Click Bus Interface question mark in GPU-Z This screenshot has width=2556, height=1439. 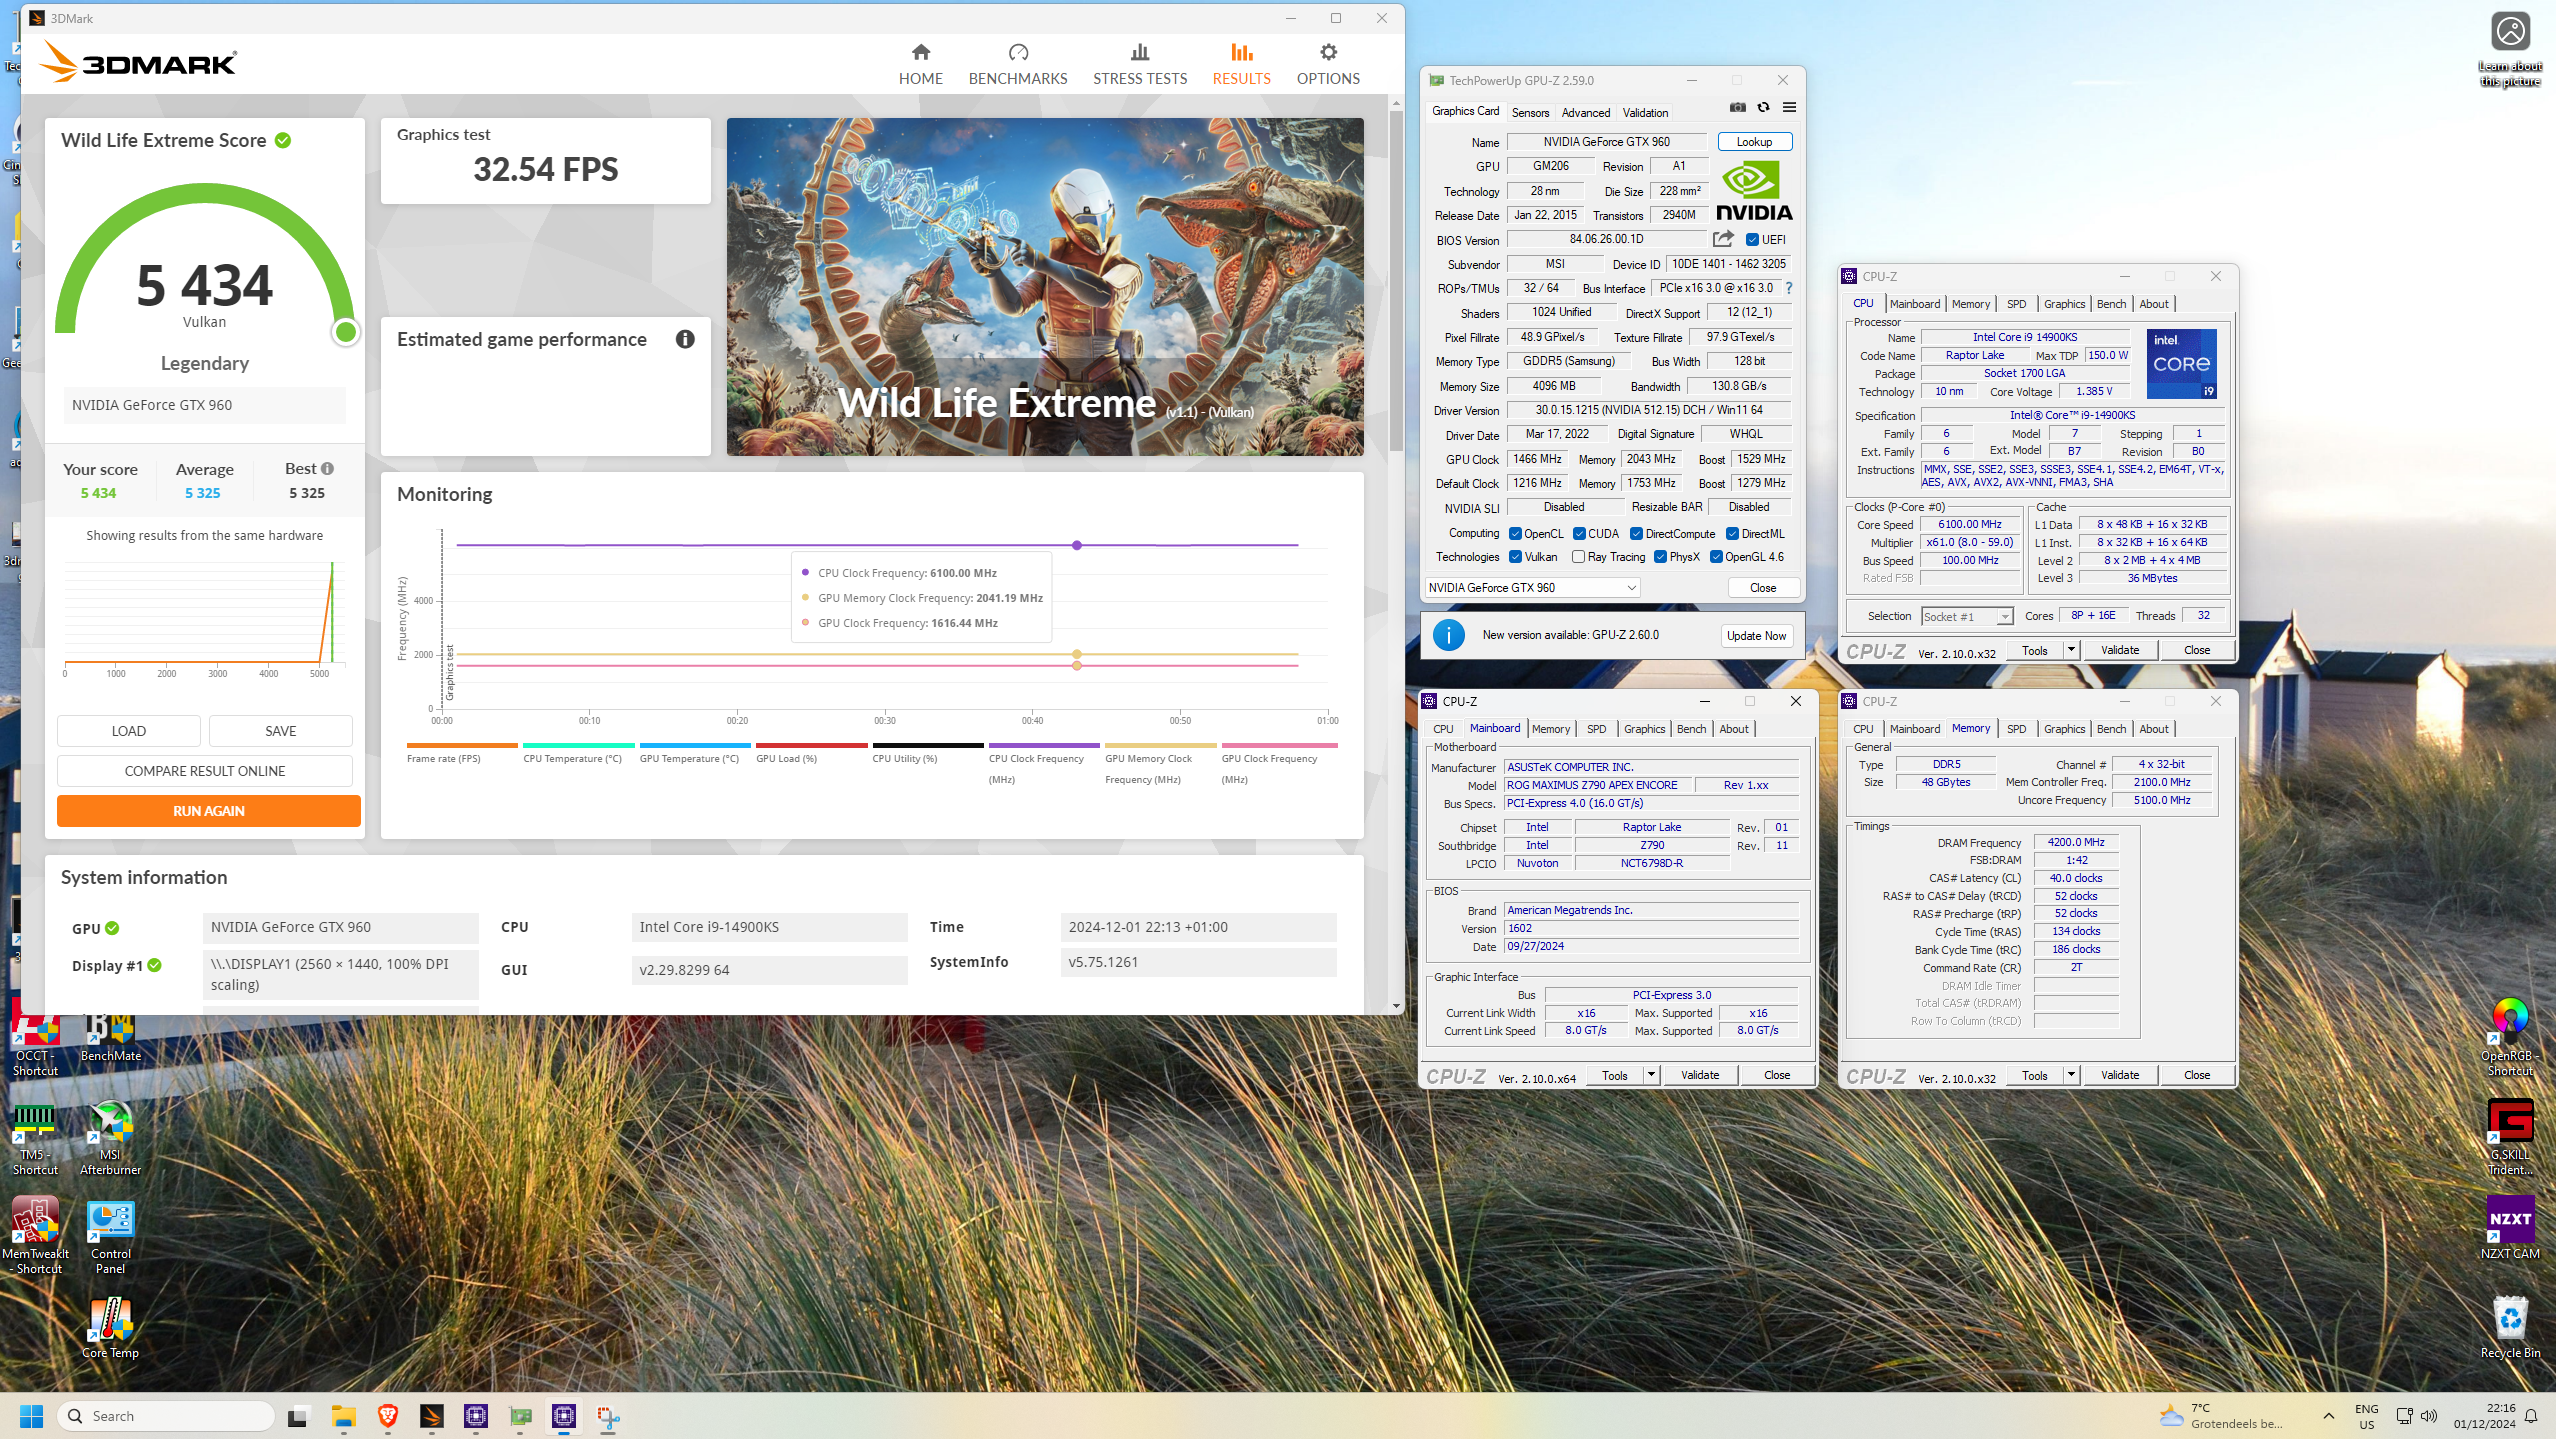point(1788,288)
